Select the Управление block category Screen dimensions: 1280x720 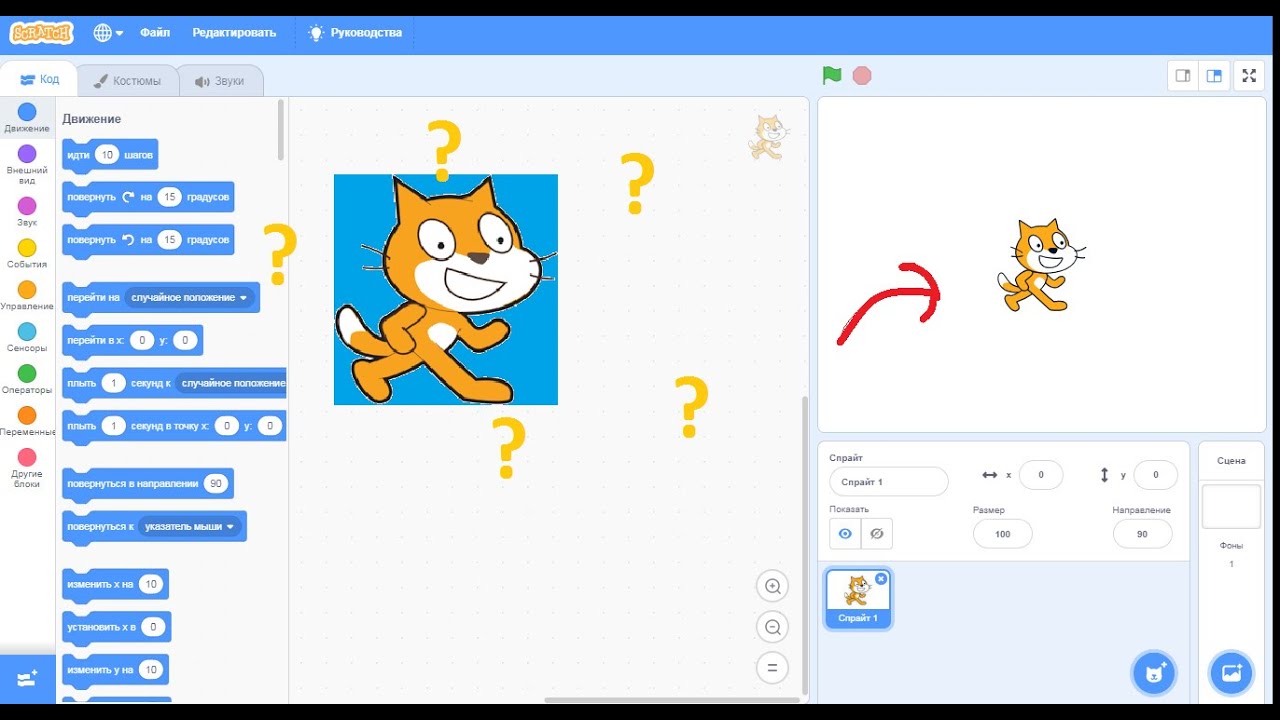(x=27, y=296)
